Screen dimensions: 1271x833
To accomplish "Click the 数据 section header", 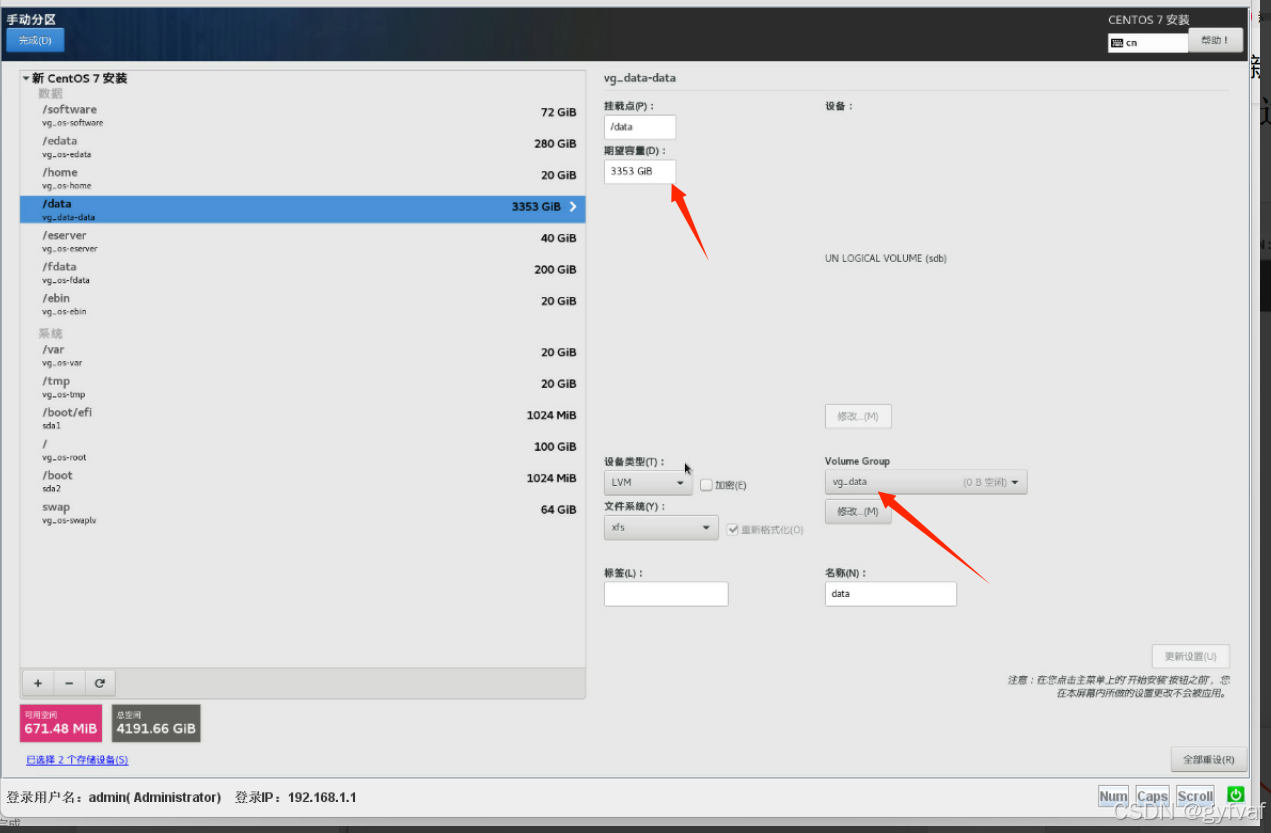I will coord(50,94).
